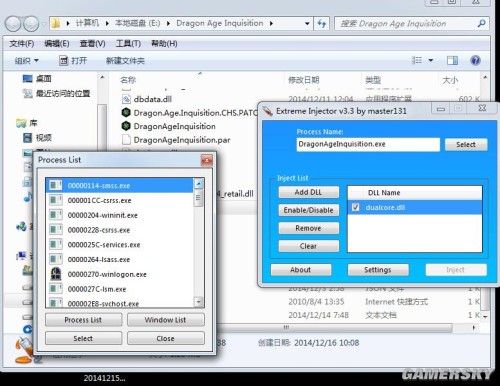This screenshot has height=386, width=500.
Task: Toggle the dualcore.dll checkbox
Action: coord(355,207)
